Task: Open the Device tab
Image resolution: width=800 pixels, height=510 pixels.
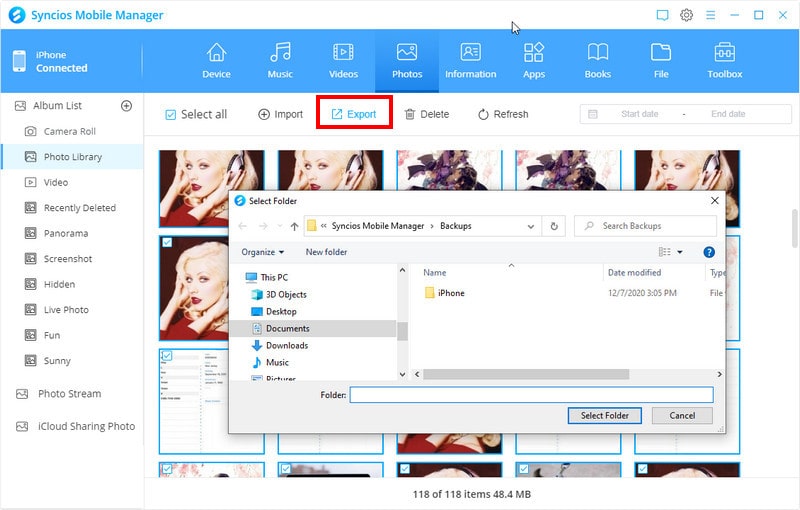Action: 216,61
